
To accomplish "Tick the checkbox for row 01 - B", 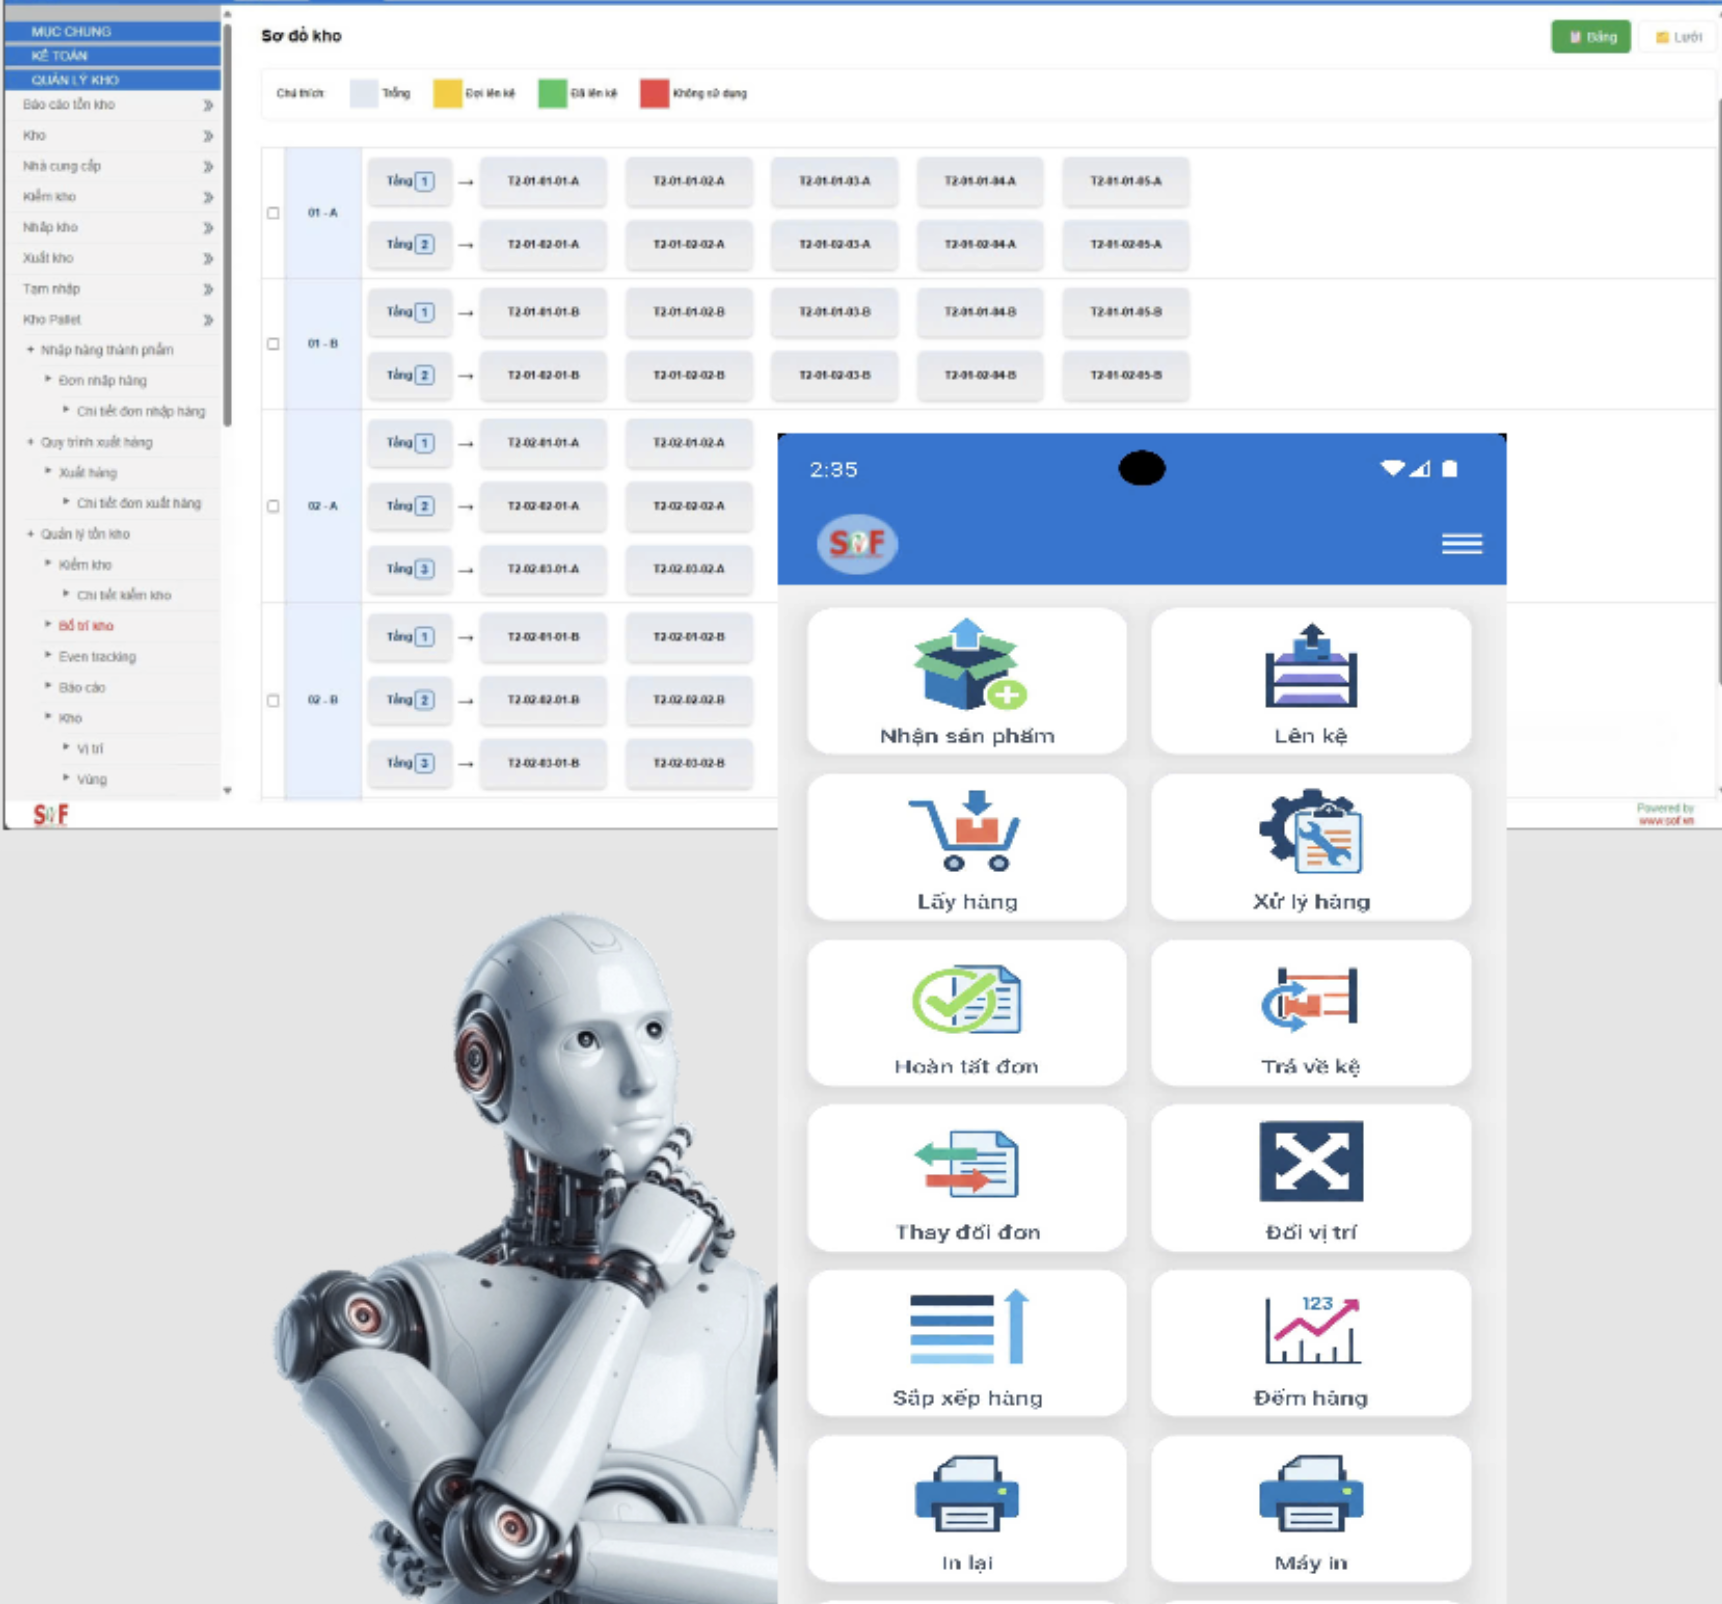I will (x=273, y=344).
